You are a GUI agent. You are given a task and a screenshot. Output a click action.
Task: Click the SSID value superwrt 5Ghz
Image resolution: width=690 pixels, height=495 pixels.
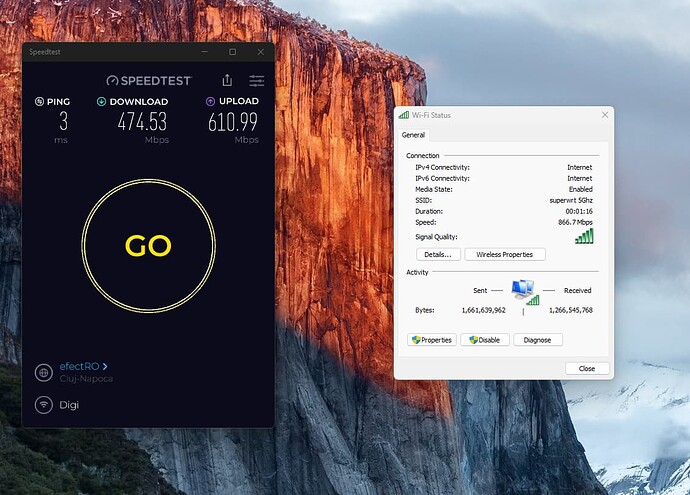coord(571,200)
